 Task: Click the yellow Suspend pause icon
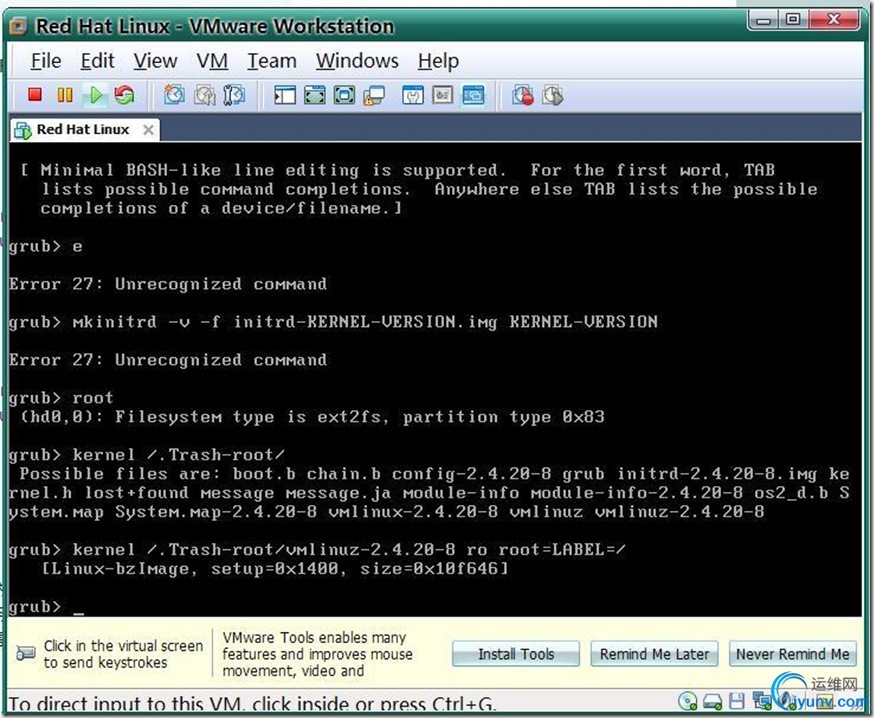coord(65,95)
